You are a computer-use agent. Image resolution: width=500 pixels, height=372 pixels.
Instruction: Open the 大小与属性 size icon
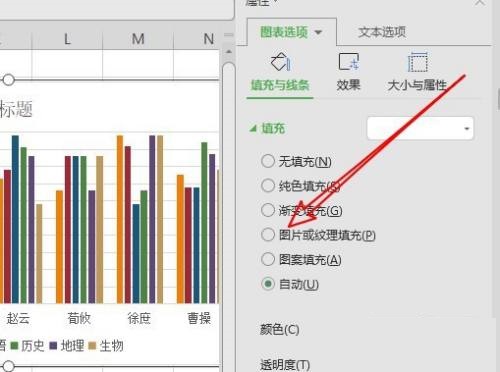417,62
